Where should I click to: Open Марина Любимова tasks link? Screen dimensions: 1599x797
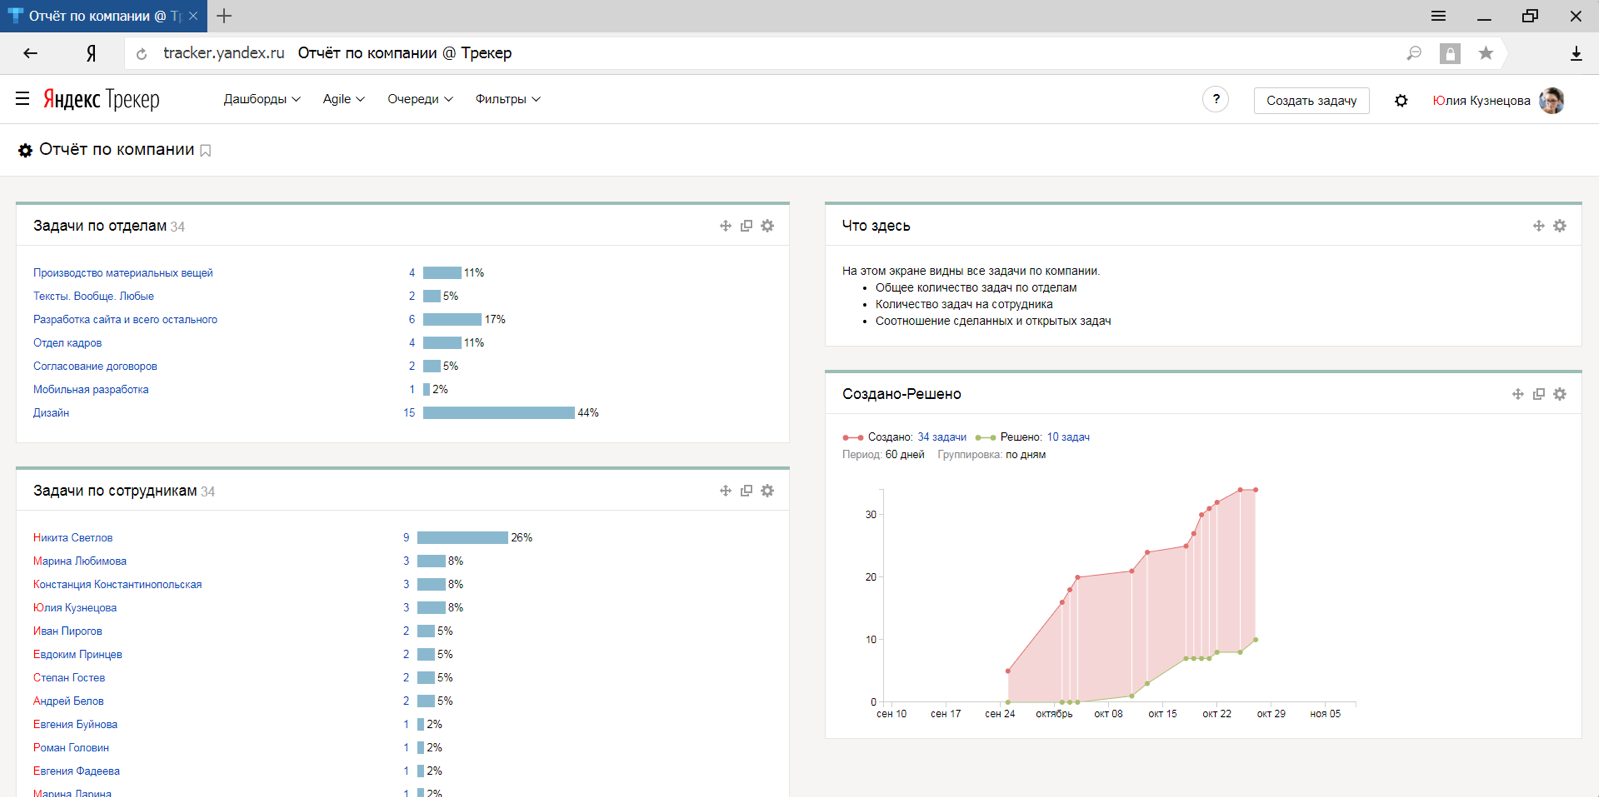(x=80, y=561)
